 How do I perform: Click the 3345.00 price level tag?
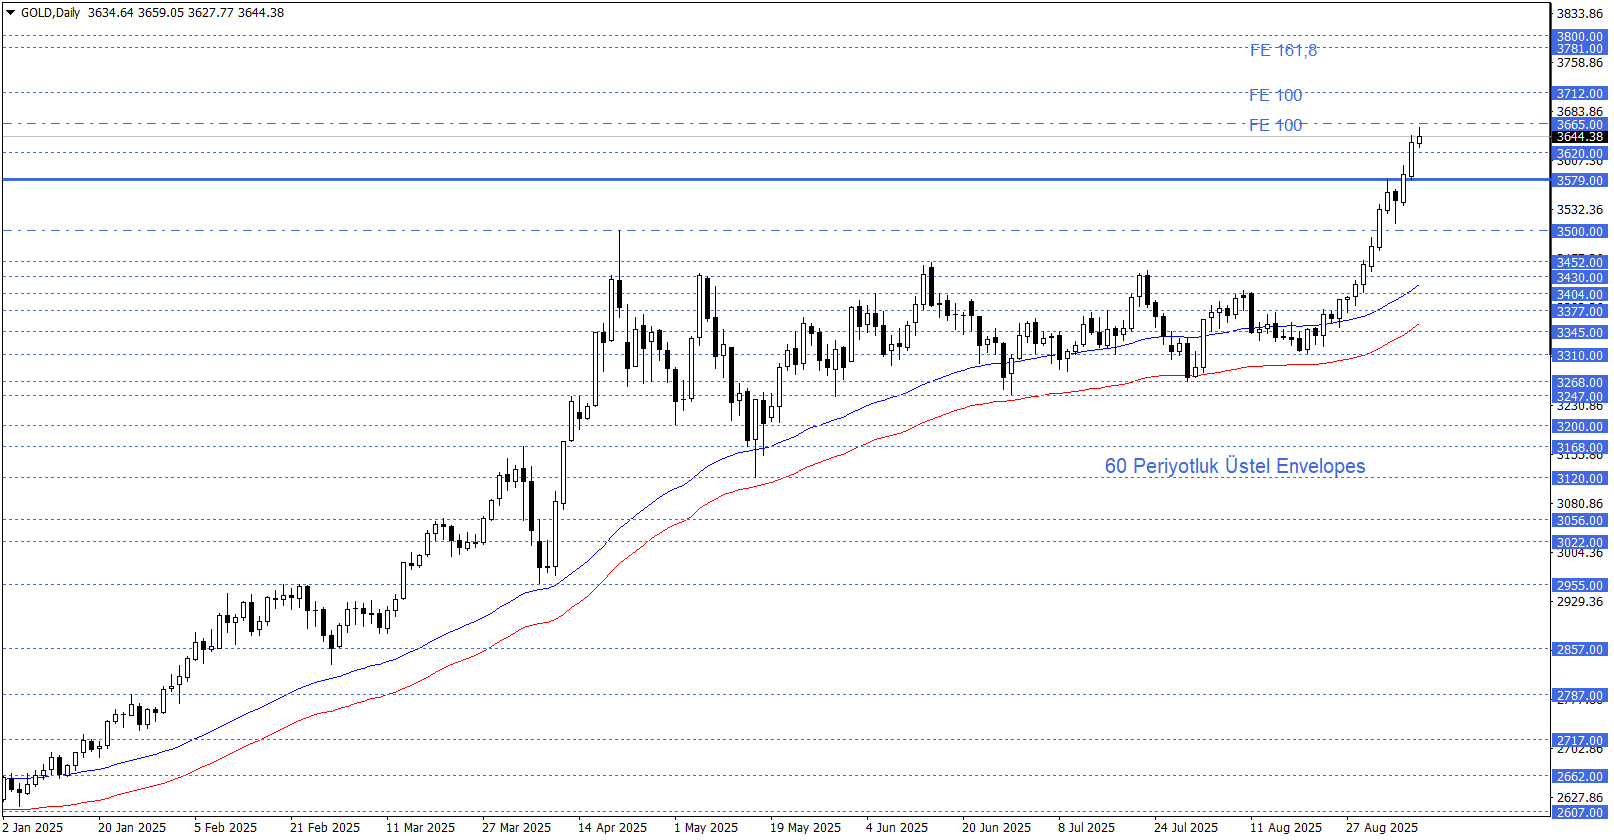click(1579, 333)
